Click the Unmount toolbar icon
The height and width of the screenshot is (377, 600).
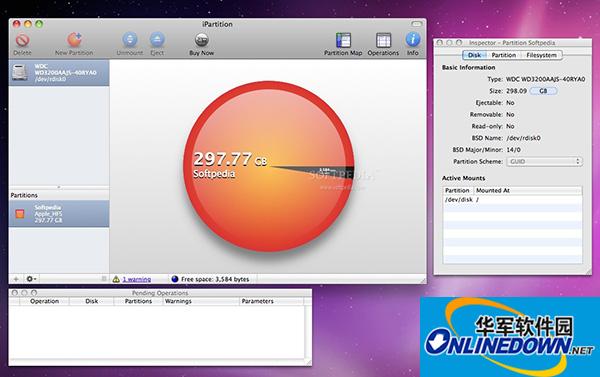pos(130,40)
